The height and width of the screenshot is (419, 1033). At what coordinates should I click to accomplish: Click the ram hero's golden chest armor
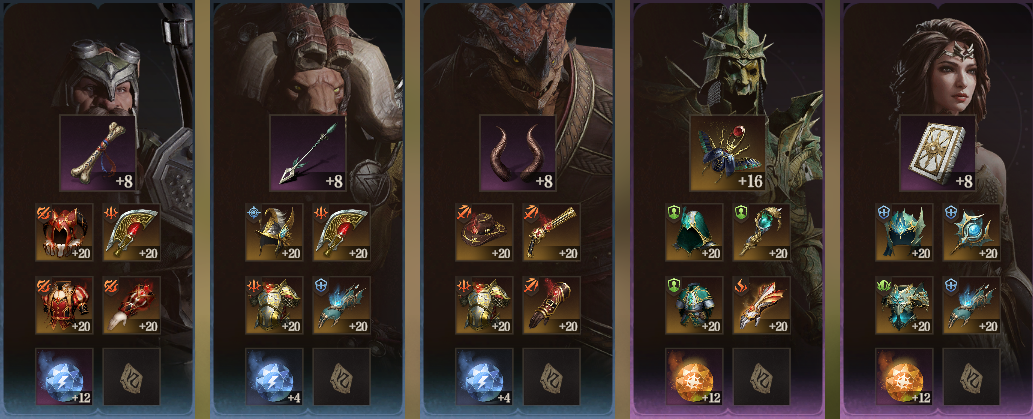pyautogui.click(x=274, y=305)
